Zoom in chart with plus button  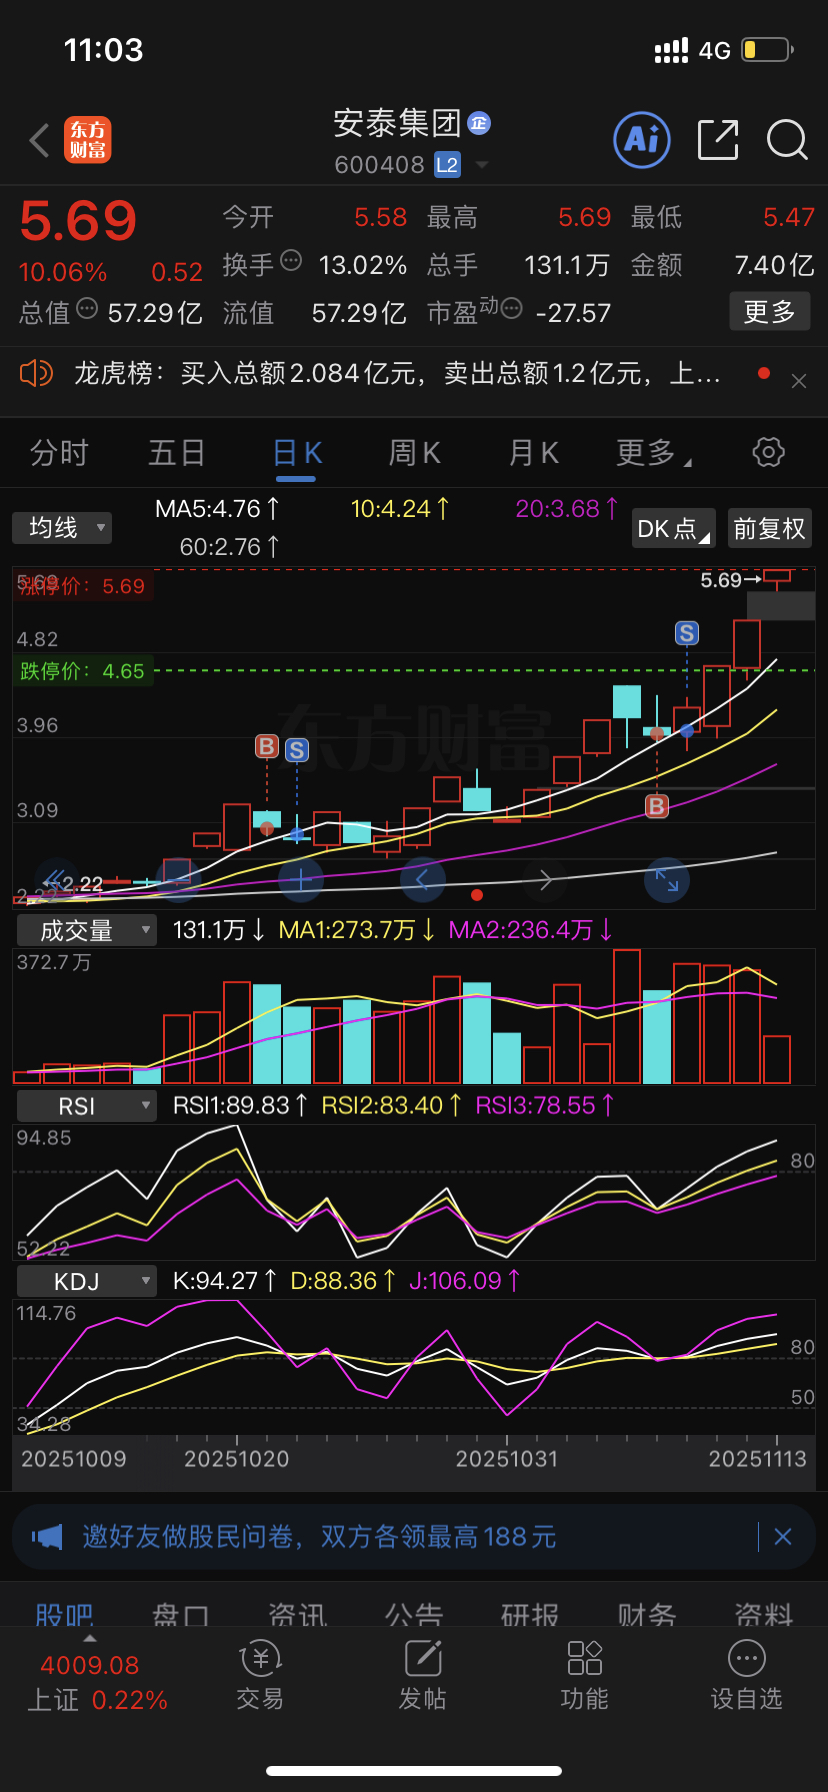click(x=300, y=880)
